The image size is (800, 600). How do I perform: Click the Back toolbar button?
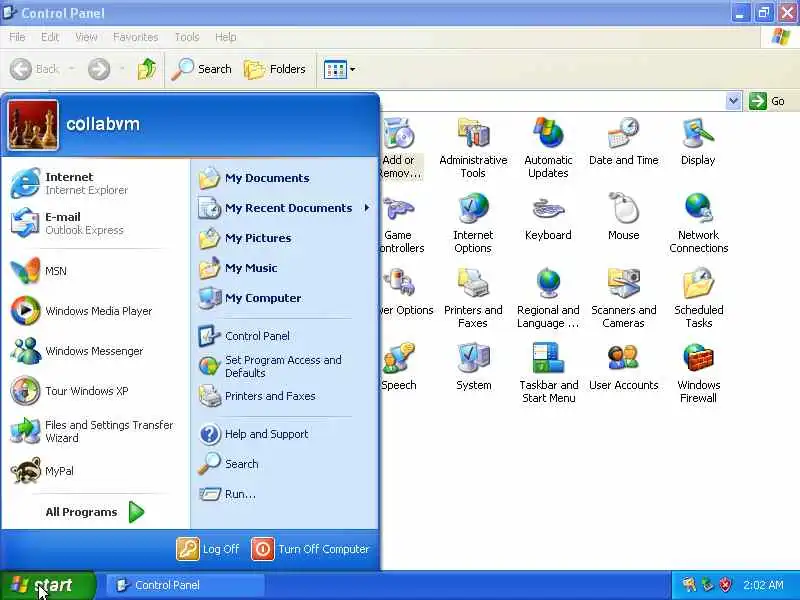click(35, 69)
